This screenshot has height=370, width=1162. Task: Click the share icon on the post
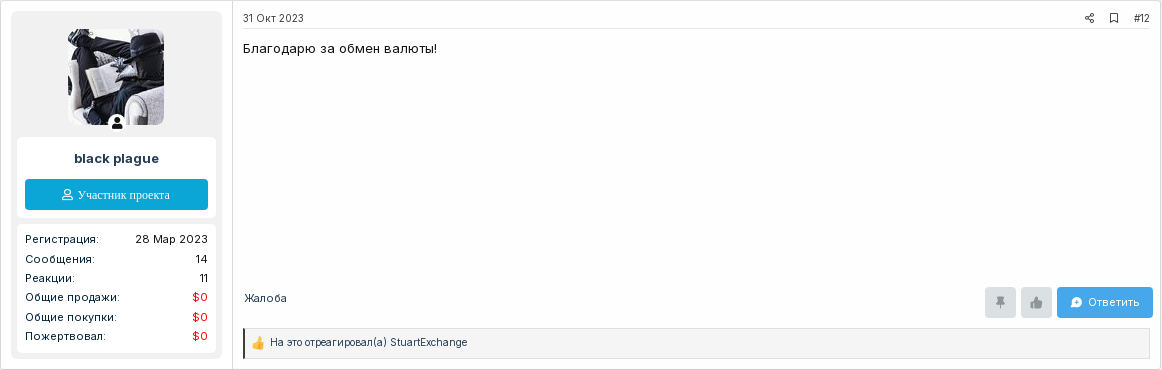[1089, 19]
